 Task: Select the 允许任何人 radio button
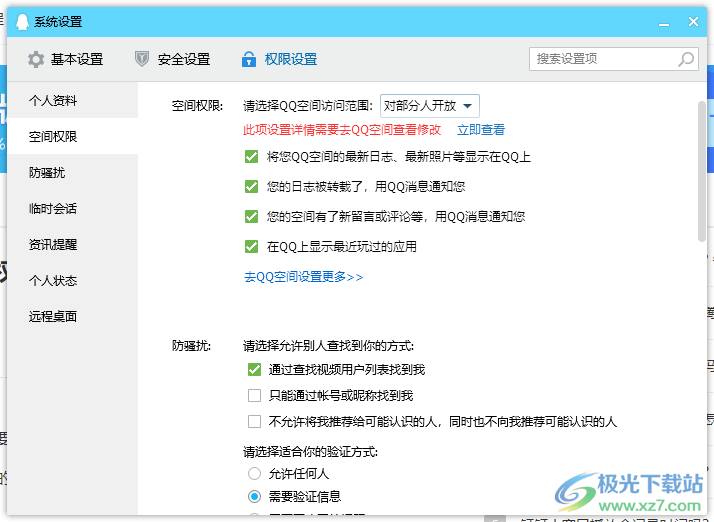tap(254, 474)
